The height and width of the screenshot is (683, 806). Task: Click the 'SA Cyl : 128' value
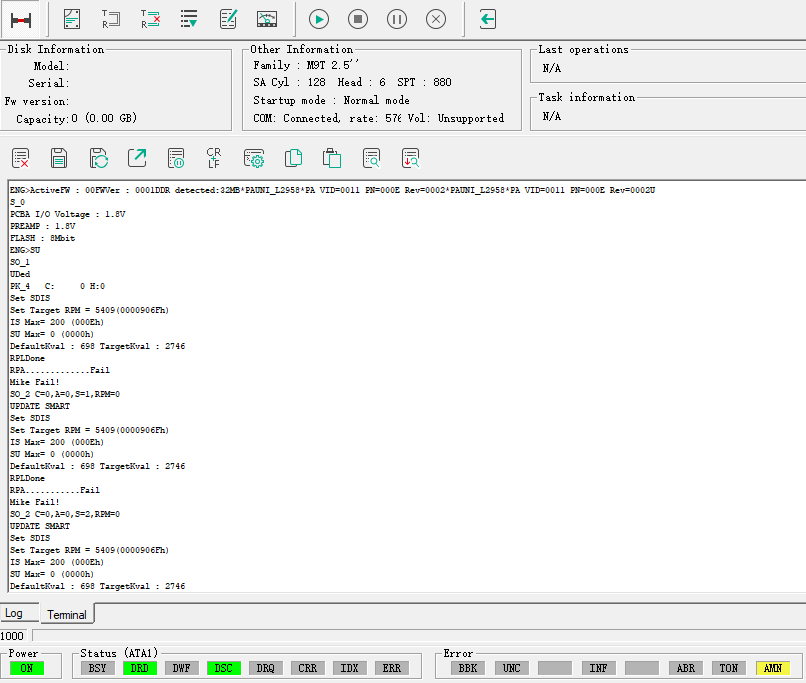click(289, 82)
